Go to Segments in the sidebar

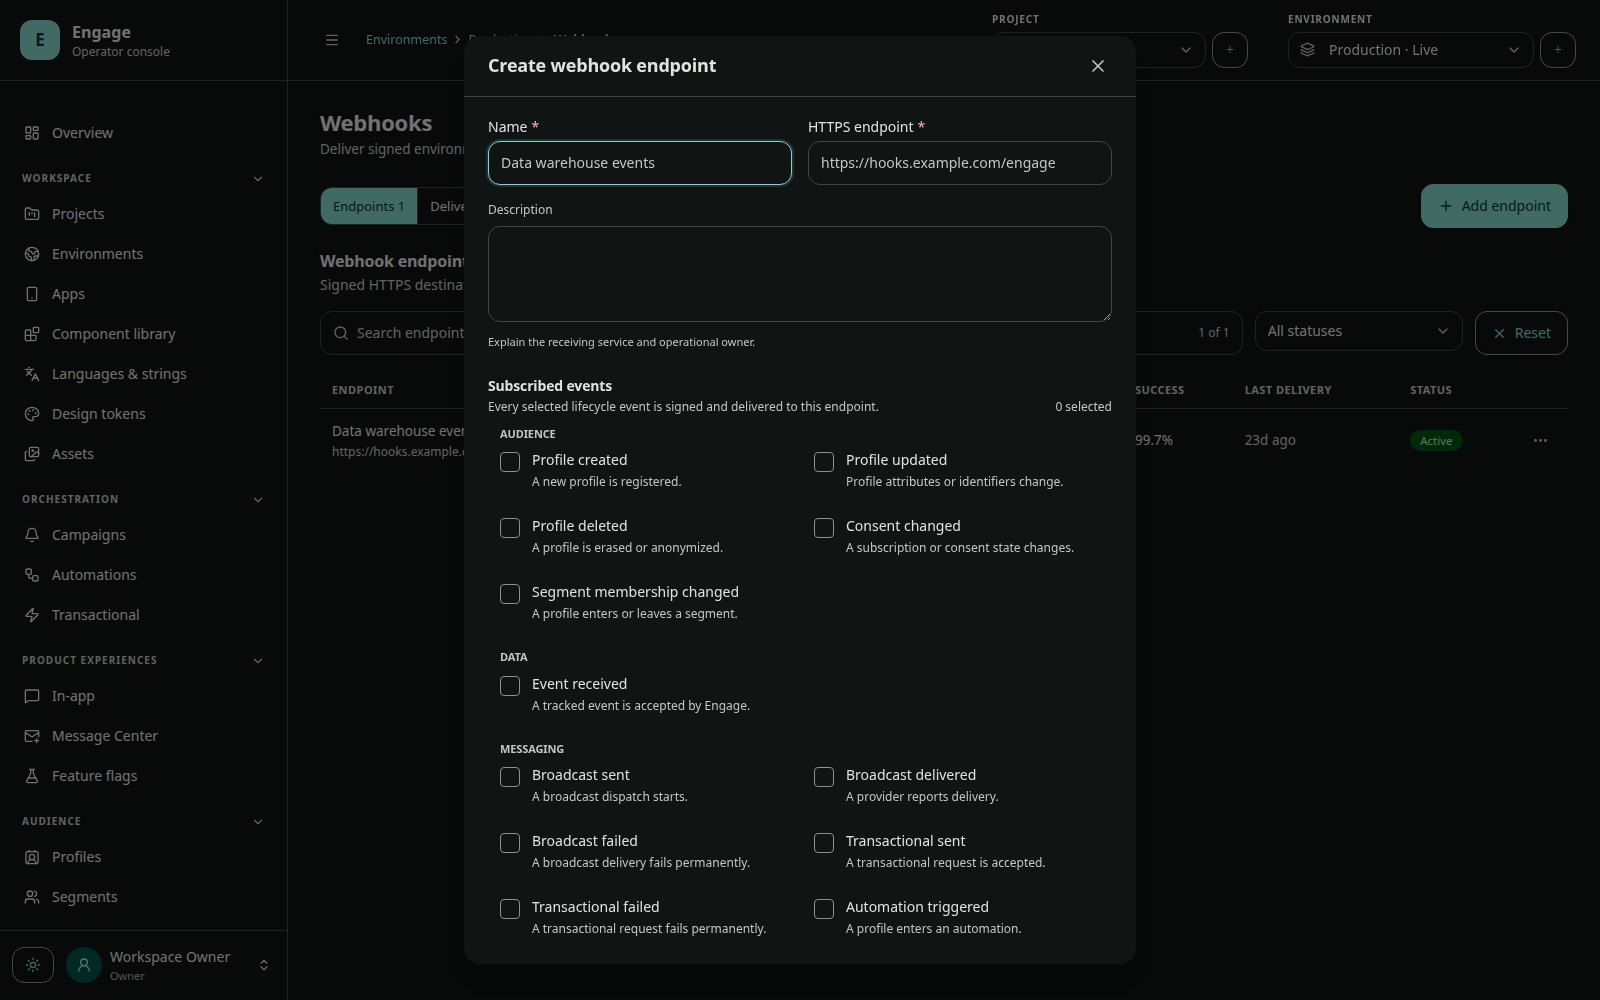coord(84,897)
